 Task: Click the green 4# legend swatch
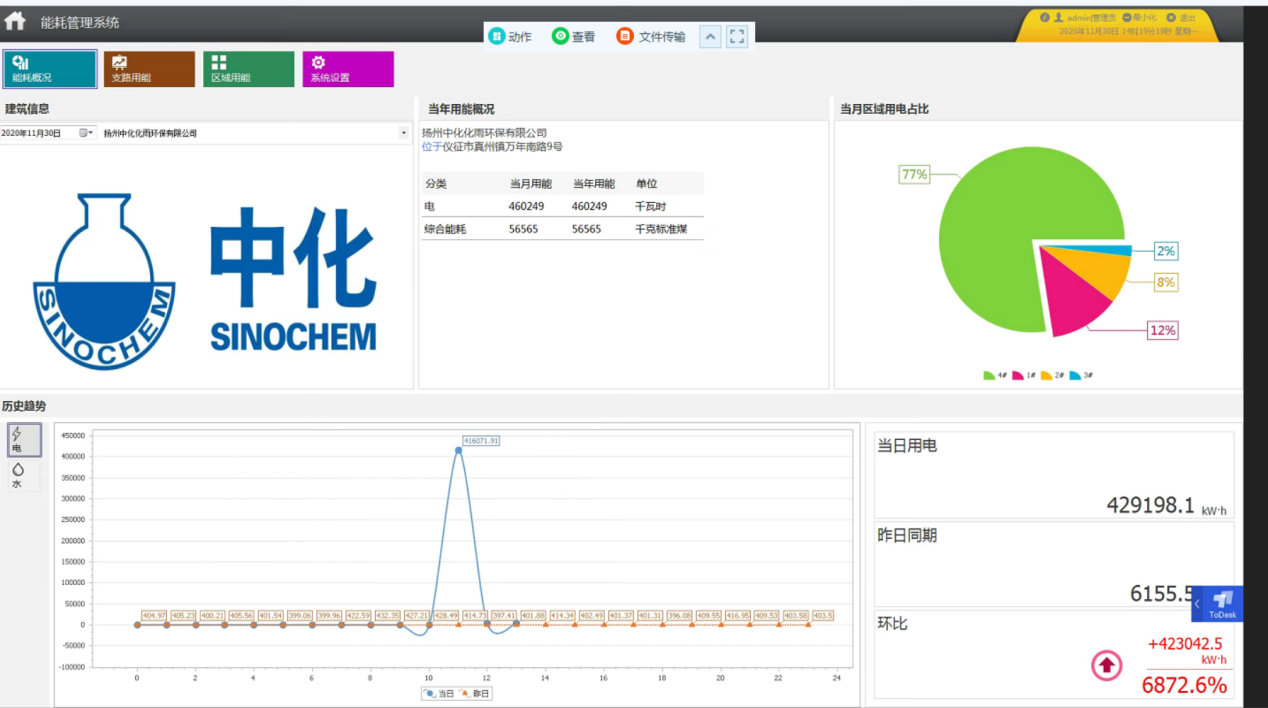989,376
